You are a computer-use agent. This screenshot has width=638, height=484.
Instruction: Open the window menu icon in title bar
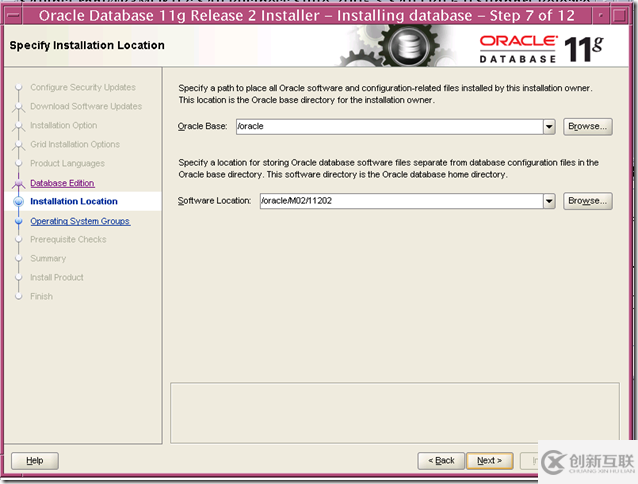click(13, 16)
